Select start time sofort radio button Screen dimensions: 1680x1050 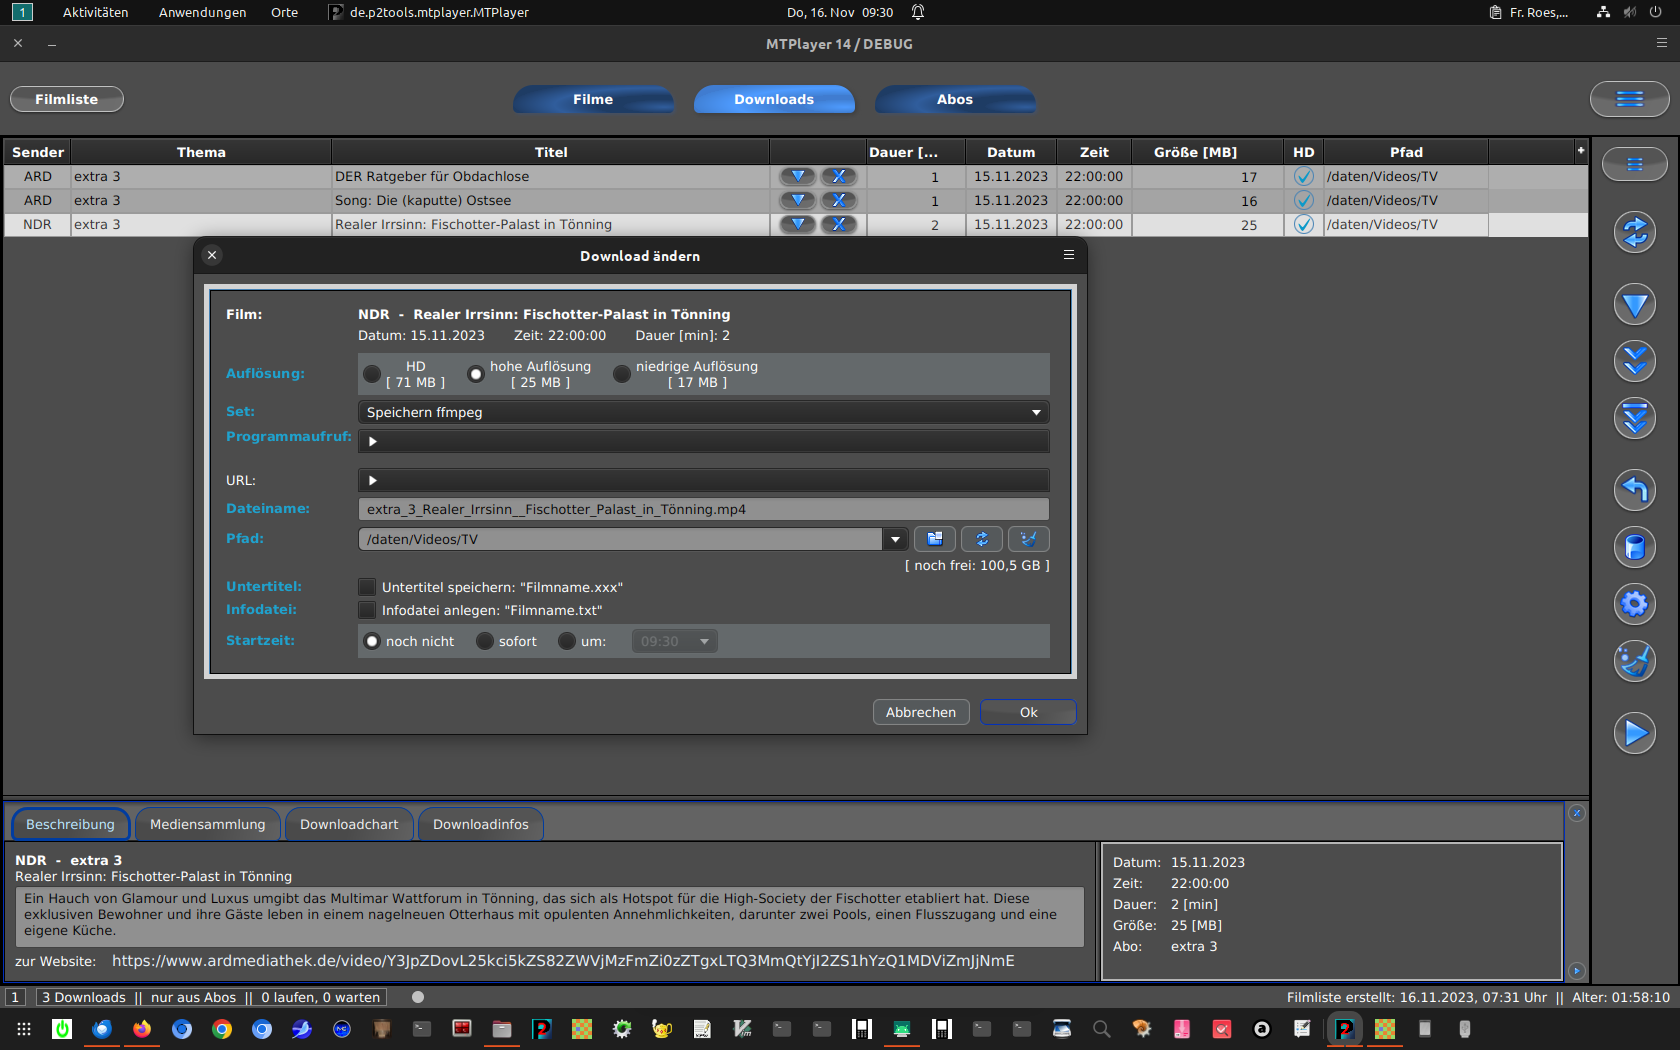(485, 641)
